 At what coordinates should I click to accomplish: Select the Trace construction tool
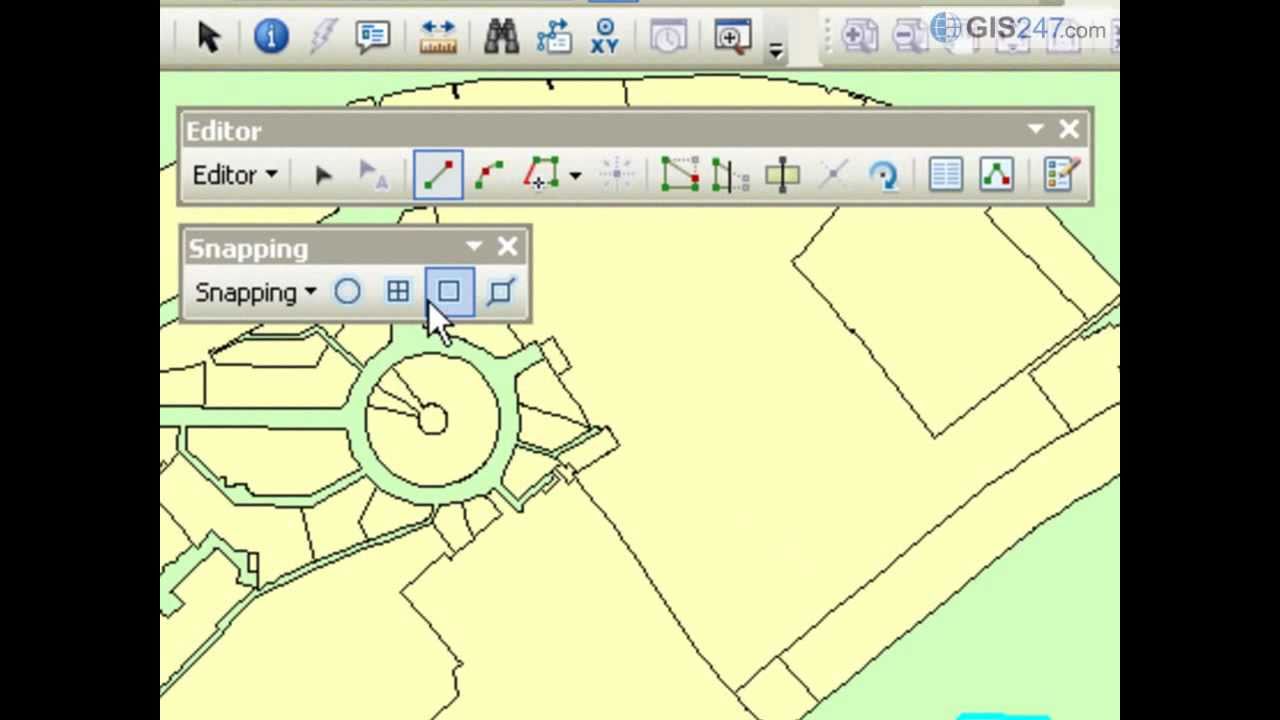pos(541,175)
